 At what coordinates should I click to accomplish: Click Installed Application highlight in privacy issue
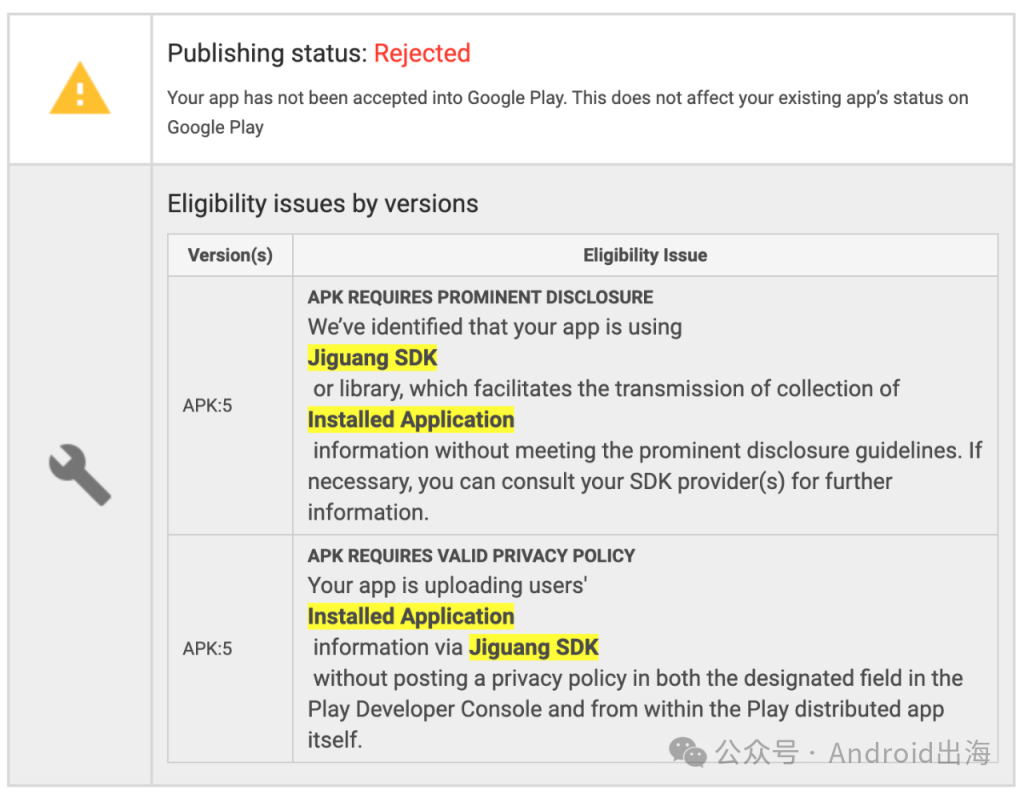[x=411, y=616]
